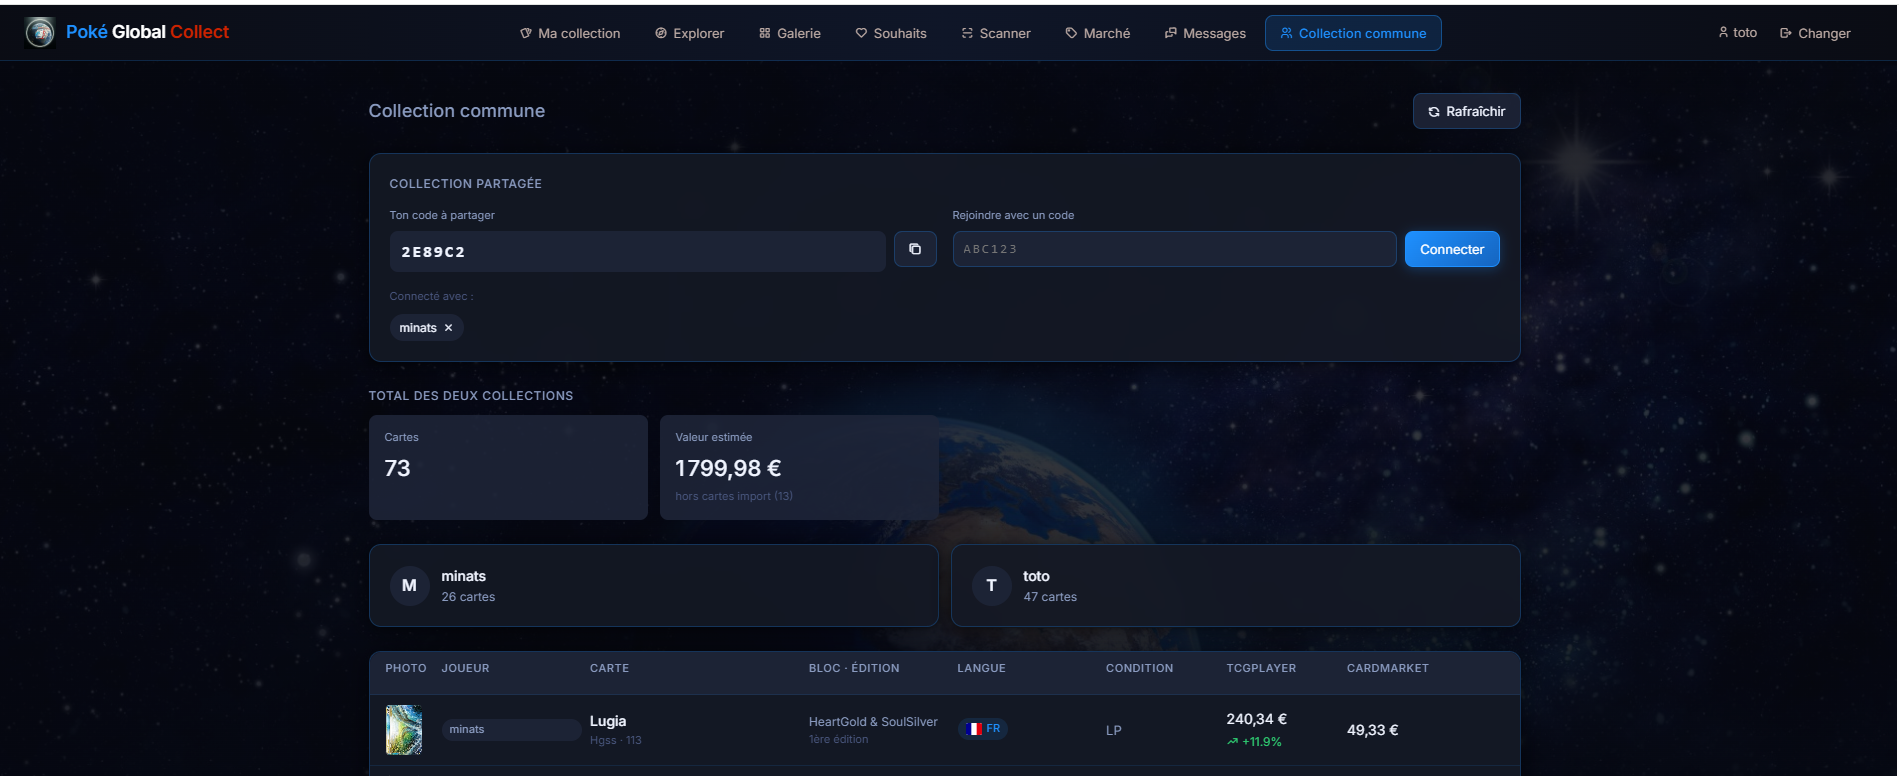Open Messages
This screenshot has width=1899, height=776.
pyautogui.click(x=1205, y=33)
